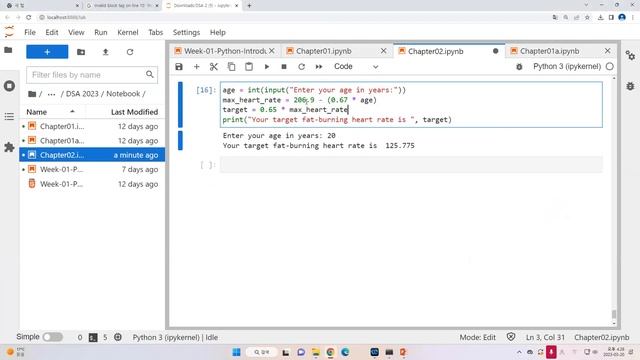This screenshot has height=360, width=640.
Task: Click notebook trust shield icon in status bar
Action: 511,337
